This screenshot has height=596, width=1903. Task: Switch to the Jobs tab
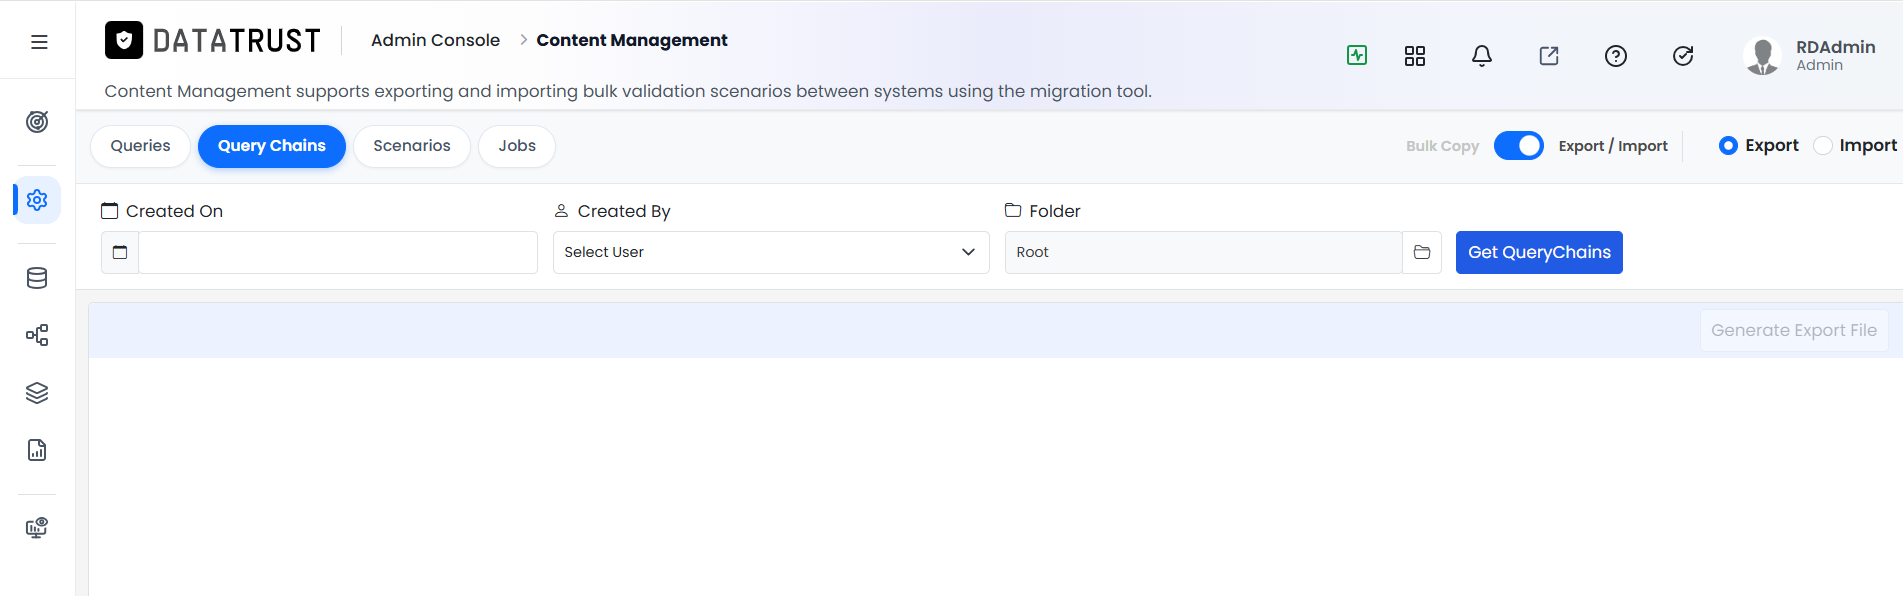[x=517, y=146]
